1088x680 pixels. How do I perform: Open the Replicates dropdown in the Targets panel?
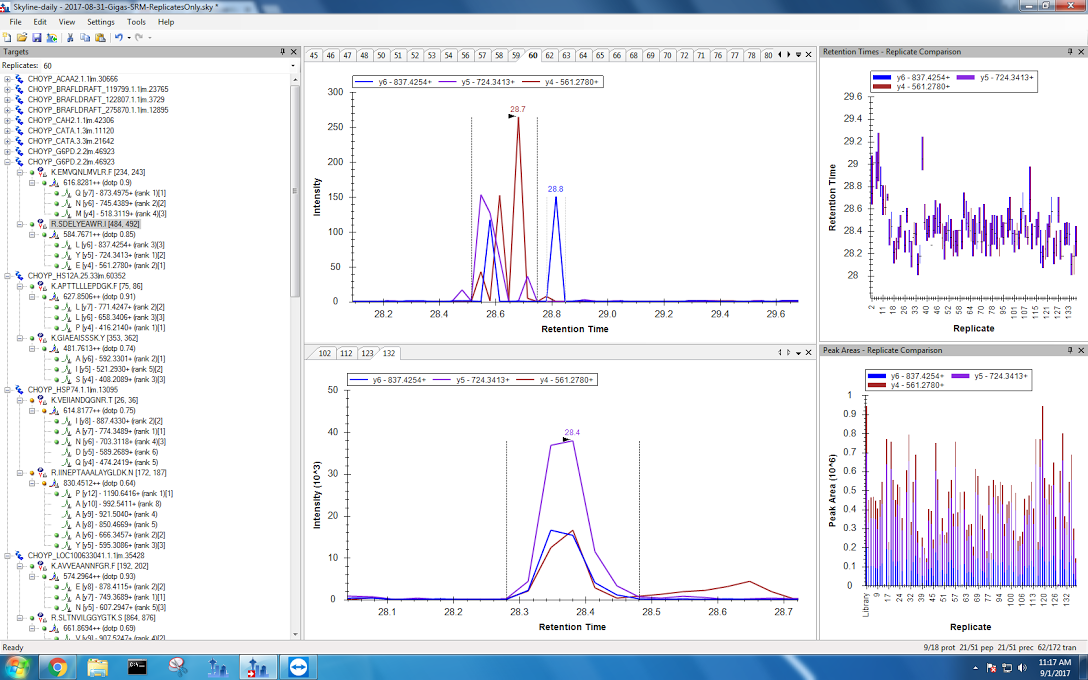pyautogui.click(x=292, y=65)
